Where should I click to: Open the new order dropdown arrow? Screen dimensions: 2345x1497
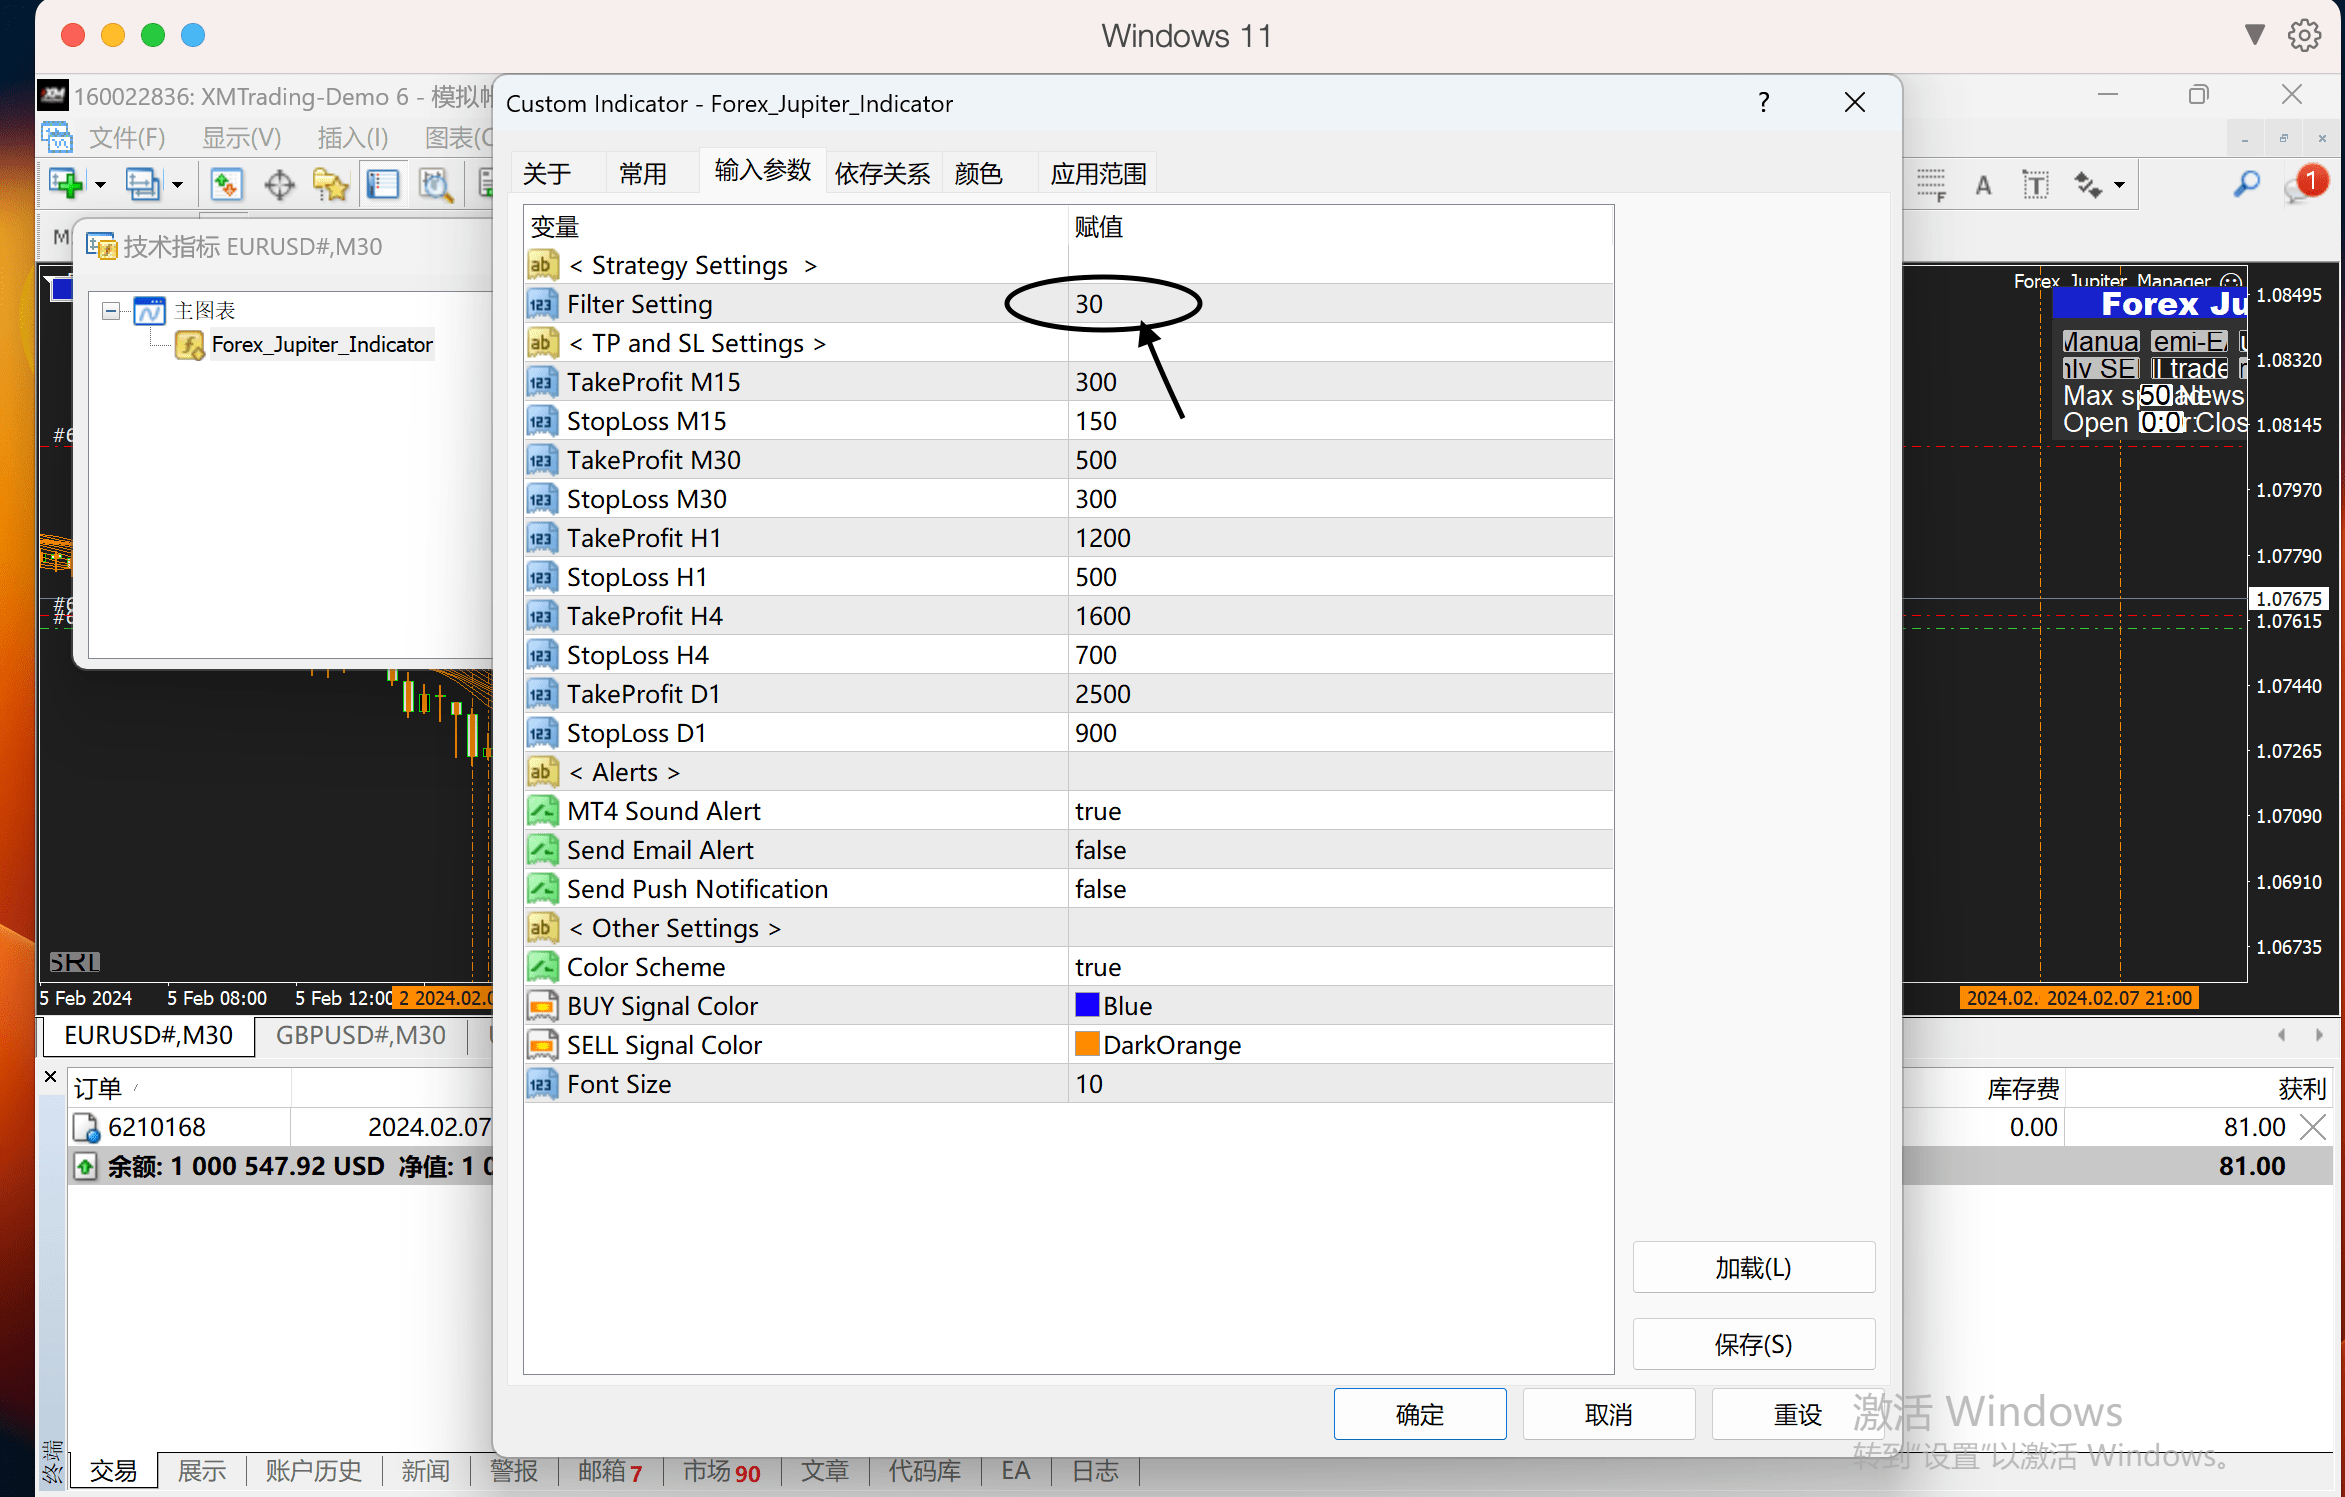pyautogui.click(x=99, y=185)
